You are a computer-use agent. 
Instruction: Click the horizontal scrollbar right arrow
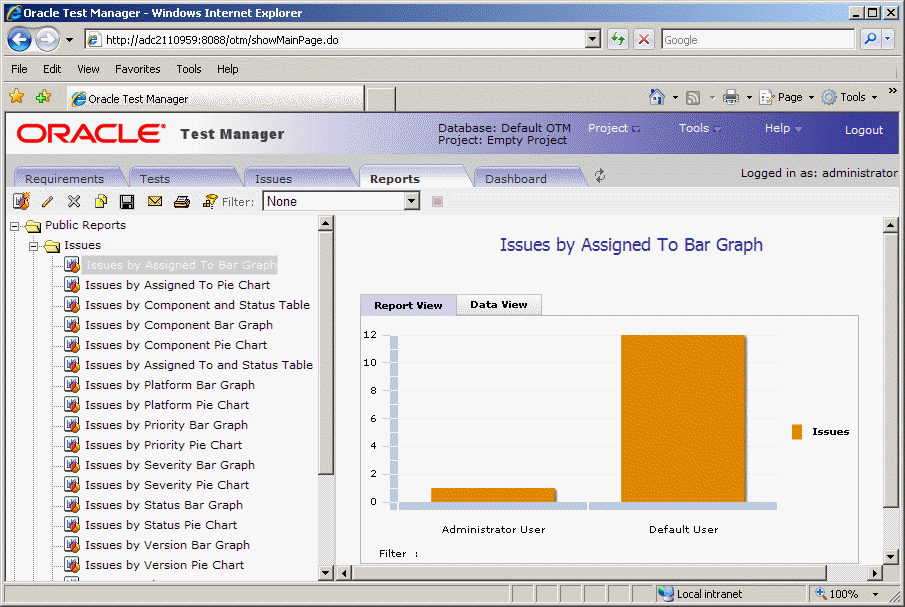[x=875, y=573]
